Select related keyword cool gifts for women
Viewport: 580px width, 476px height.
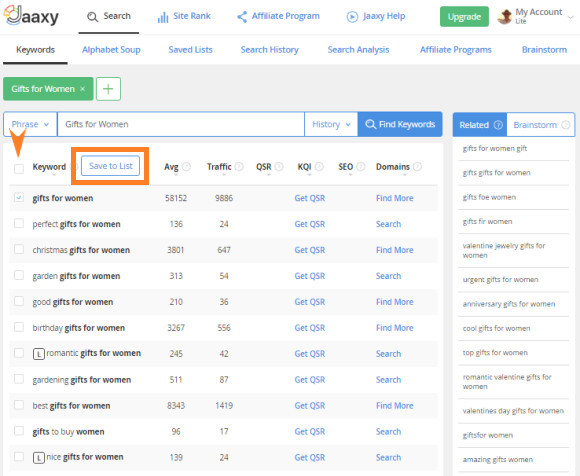point(496,328)
